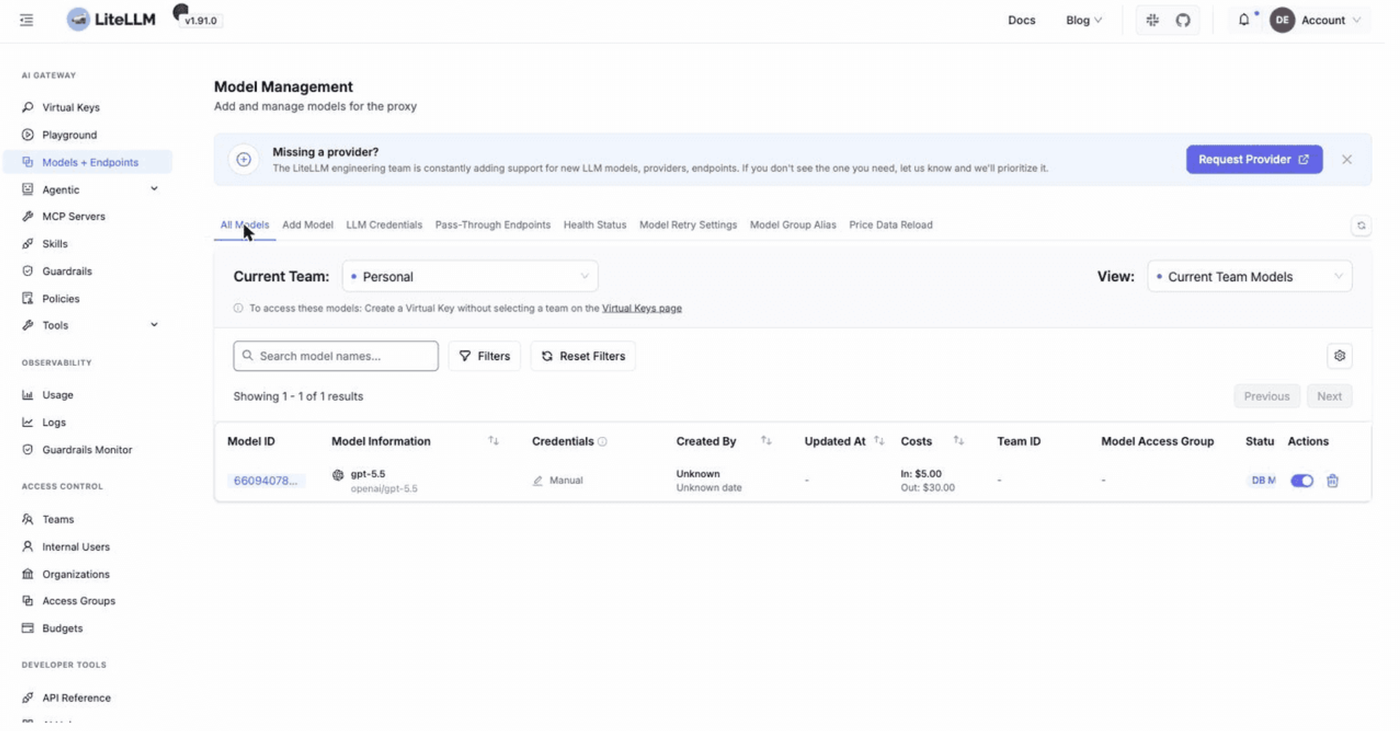
Task: Sort by Costs column
Action: (958, 441)
